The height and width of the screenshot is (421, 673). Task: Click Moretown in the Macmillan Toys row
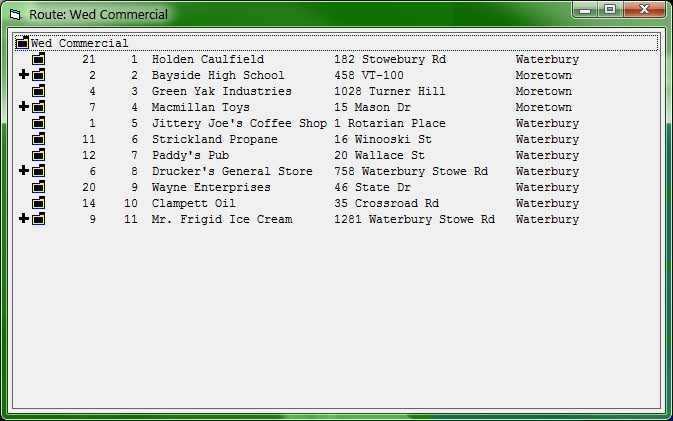(x=544, y=107)
